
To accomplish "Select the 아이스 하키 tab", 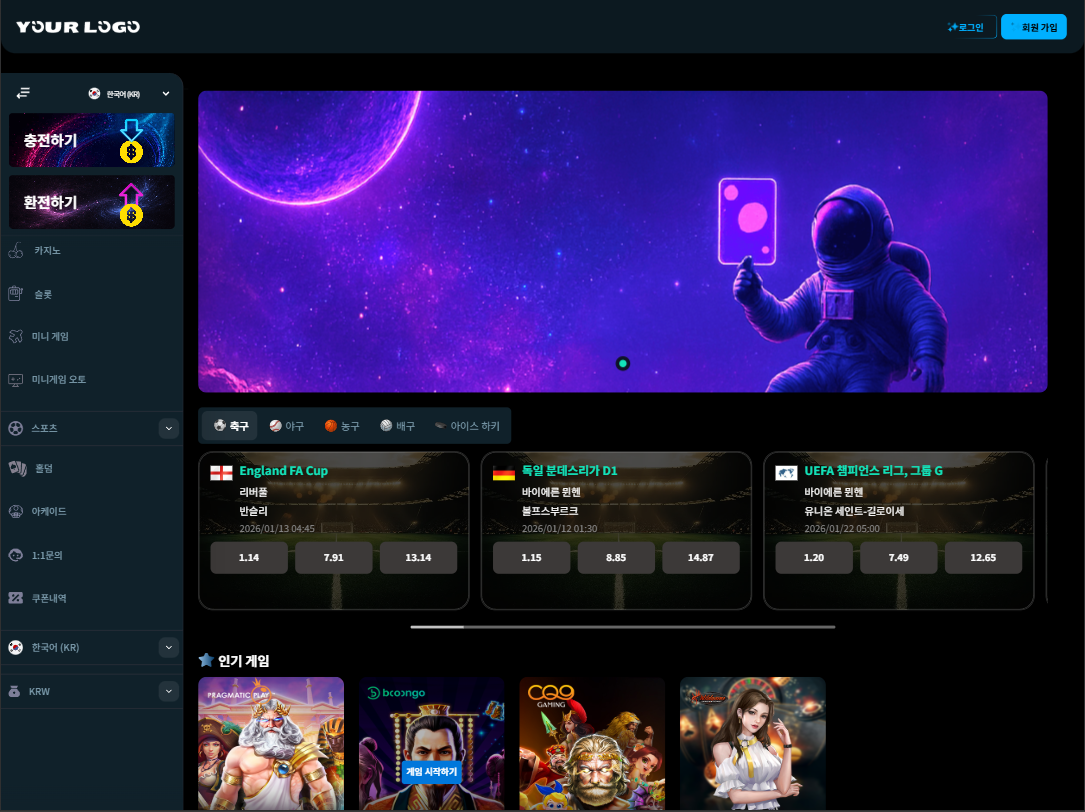I will point(466,426).
